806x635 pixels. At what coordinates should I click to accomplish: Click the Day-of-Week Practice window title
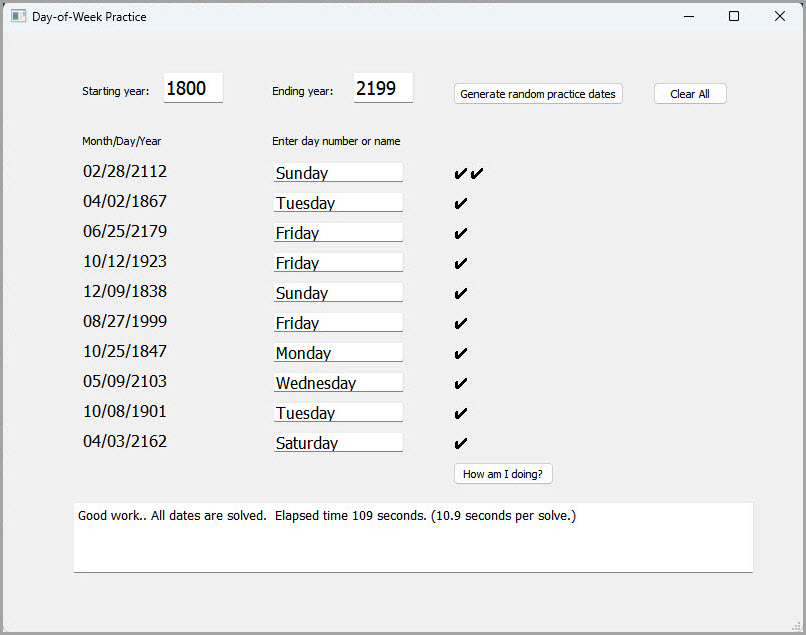(x=89, y=17)
